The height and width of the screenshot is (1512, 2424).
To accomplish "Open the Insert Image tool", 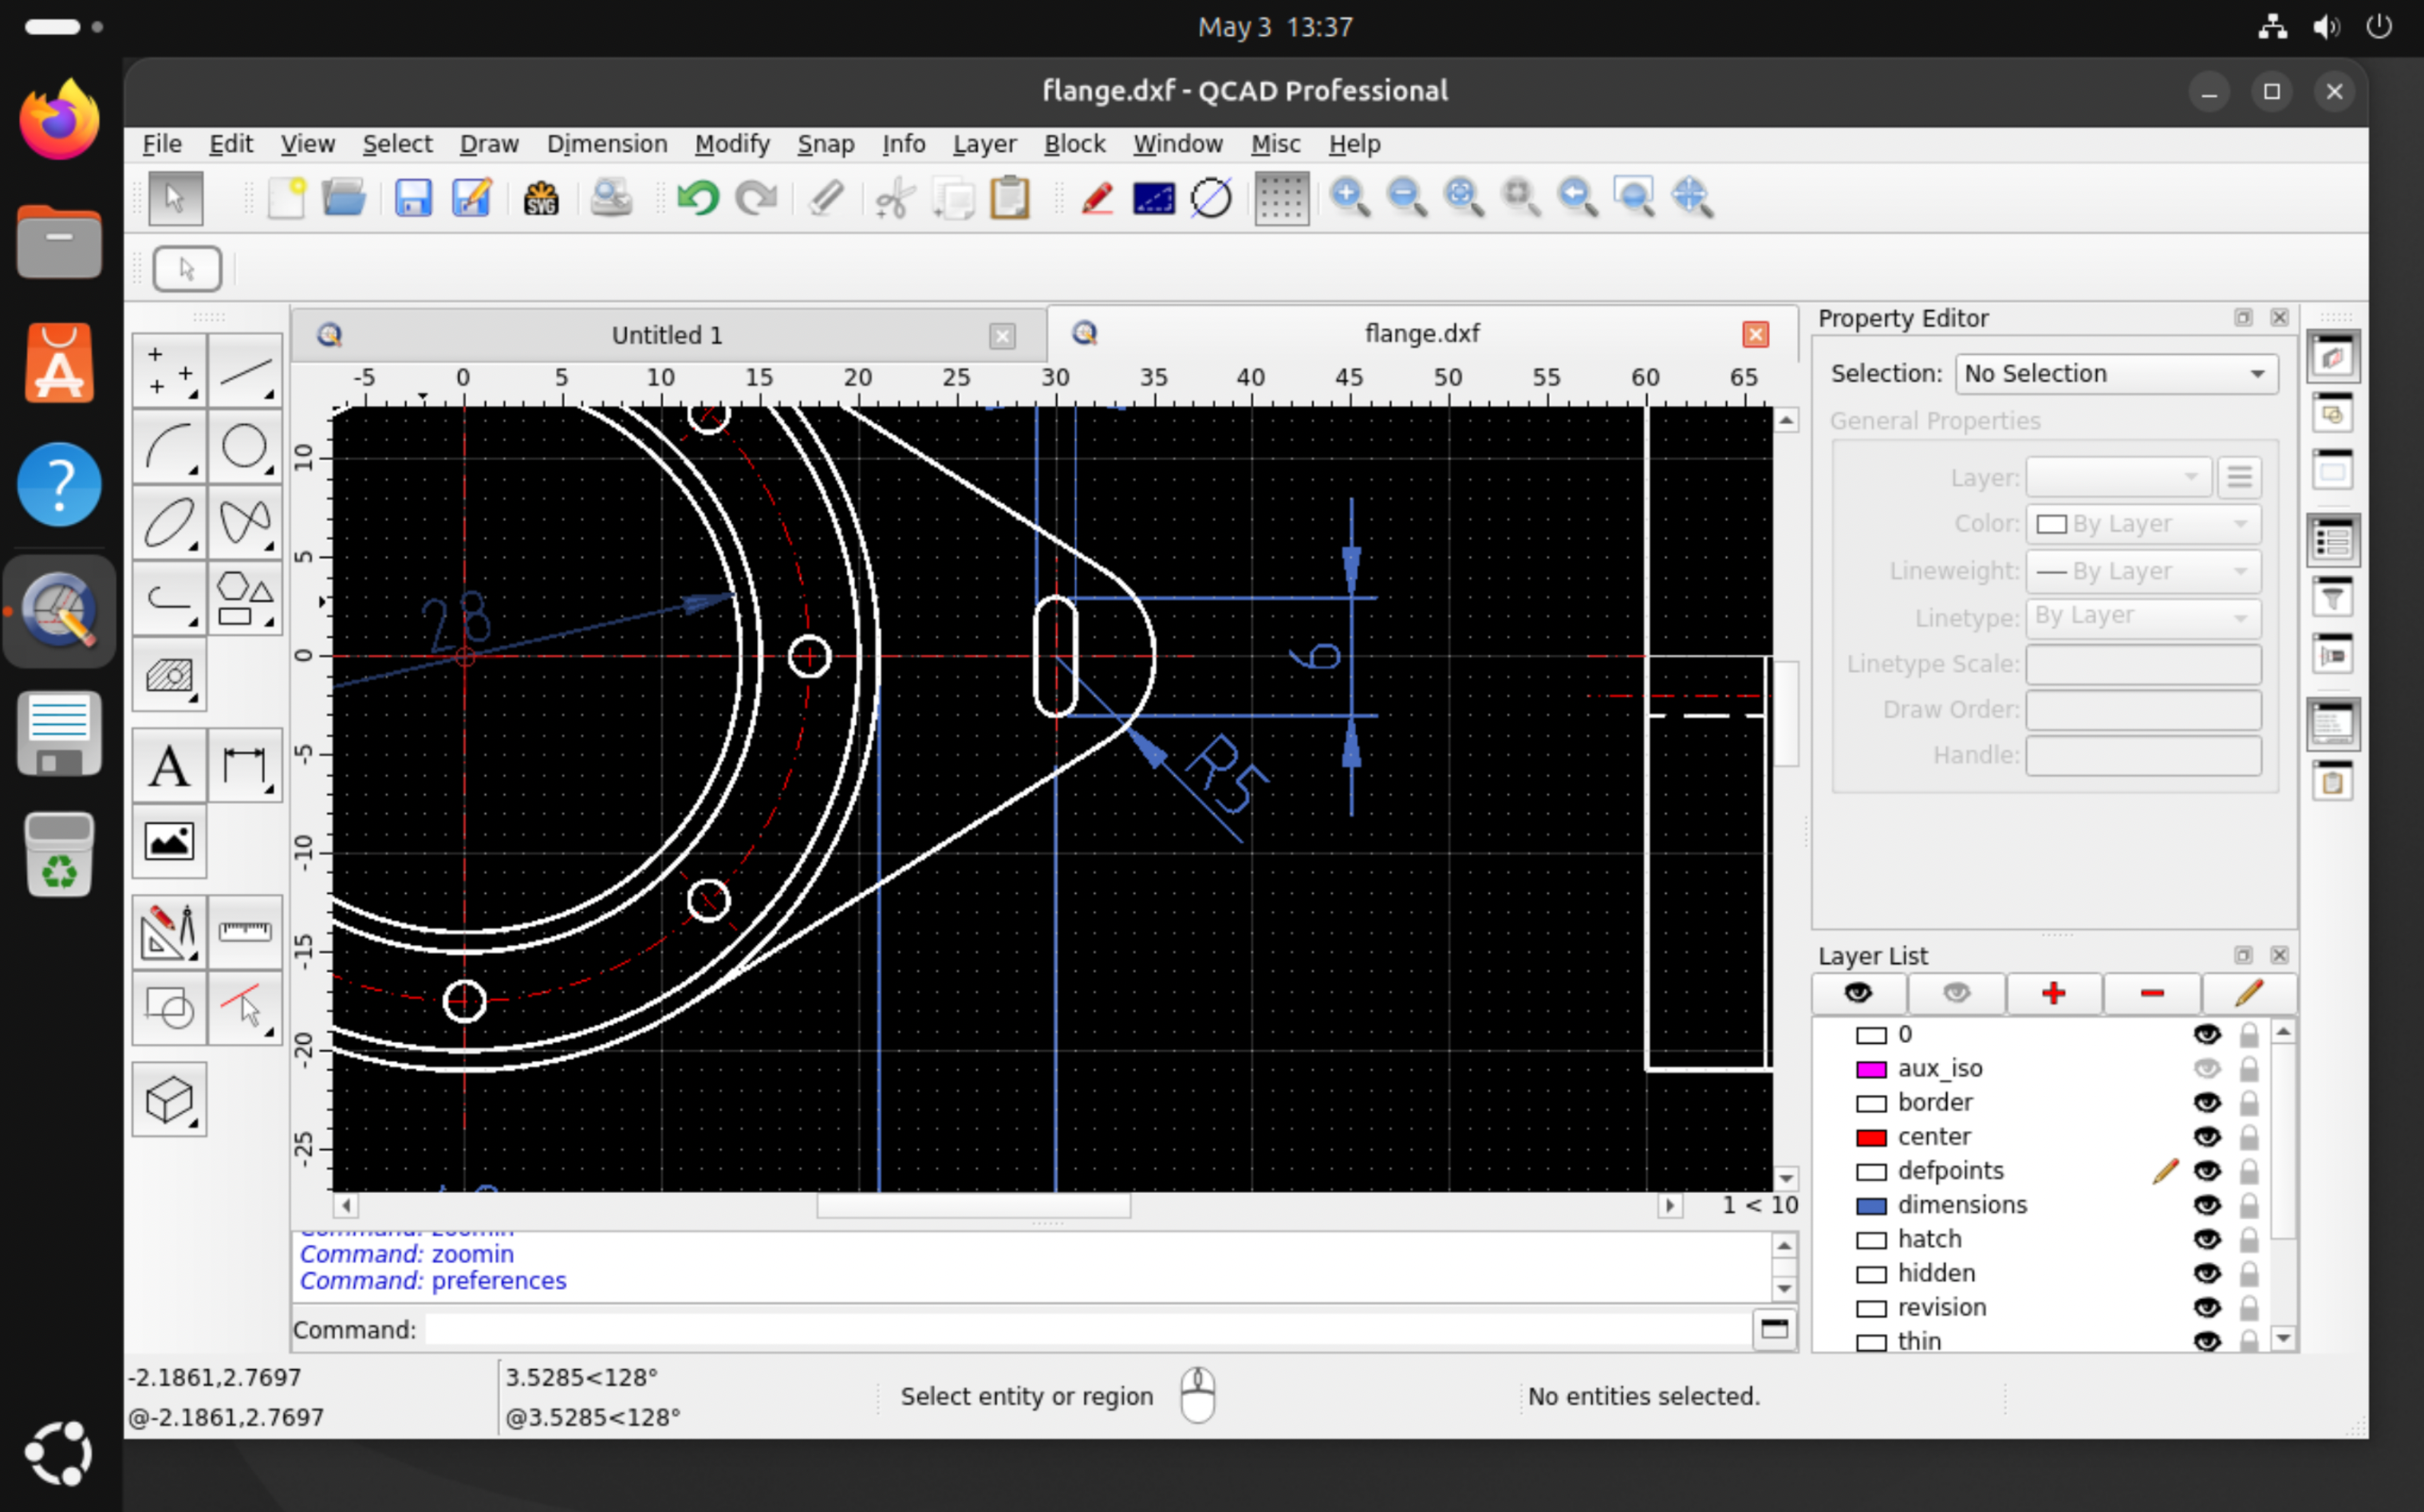I will point(170,842).
